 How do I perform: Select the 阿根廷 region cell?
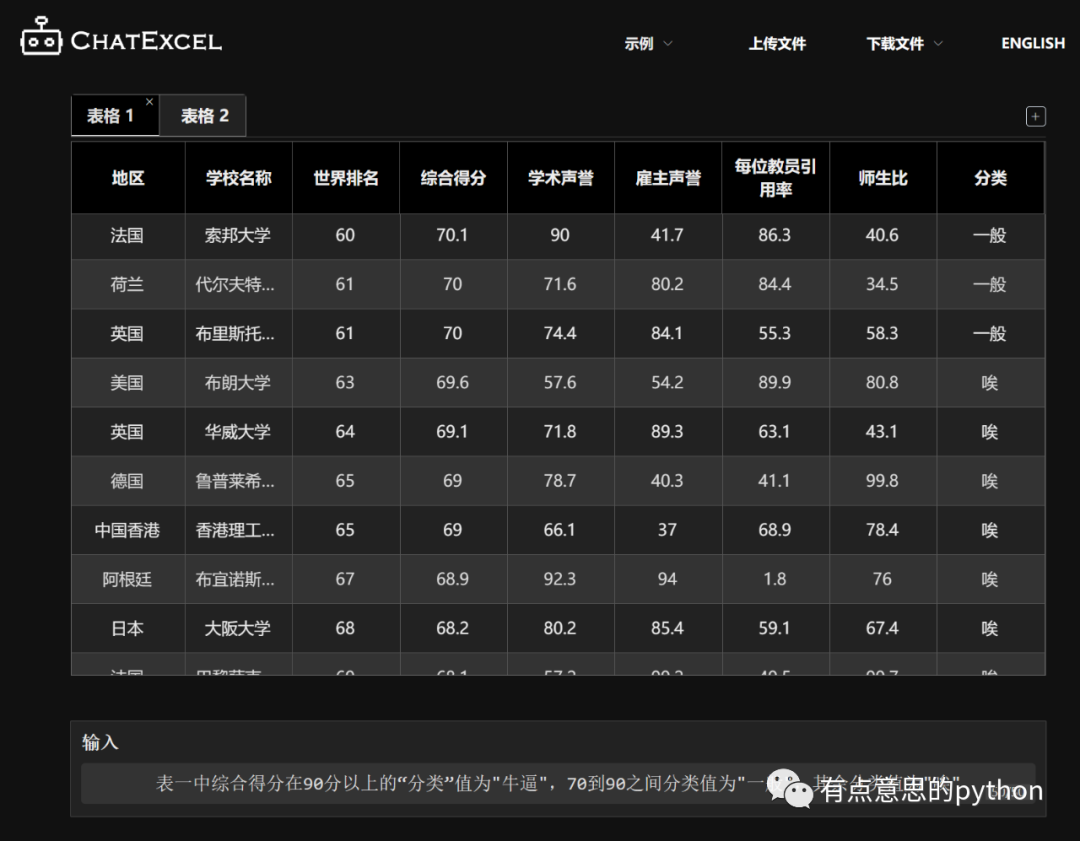(127, 579)
